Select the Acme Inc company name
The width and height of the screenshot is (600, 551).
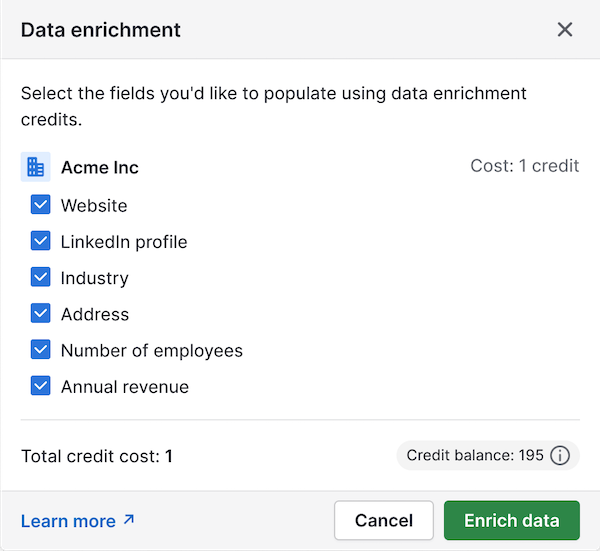99,167
